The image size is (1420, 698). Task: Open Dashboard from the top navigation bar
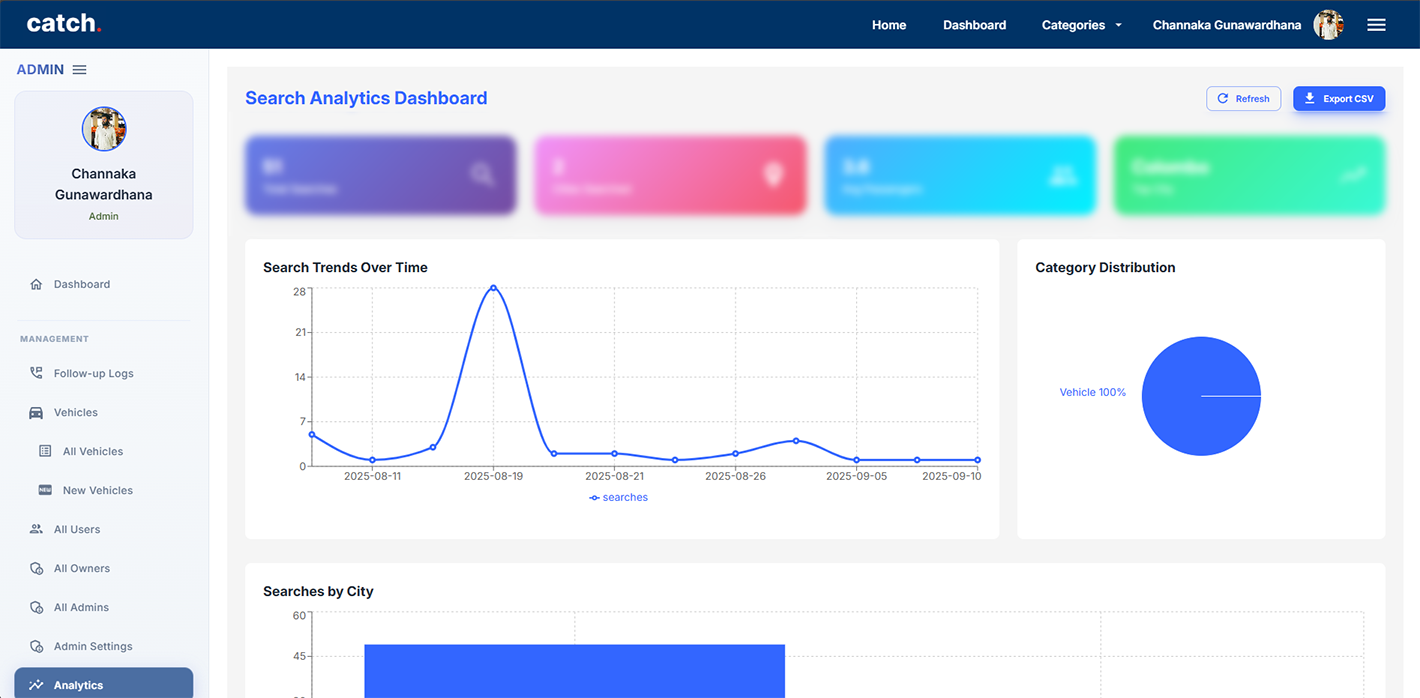(x=974, y=25)
